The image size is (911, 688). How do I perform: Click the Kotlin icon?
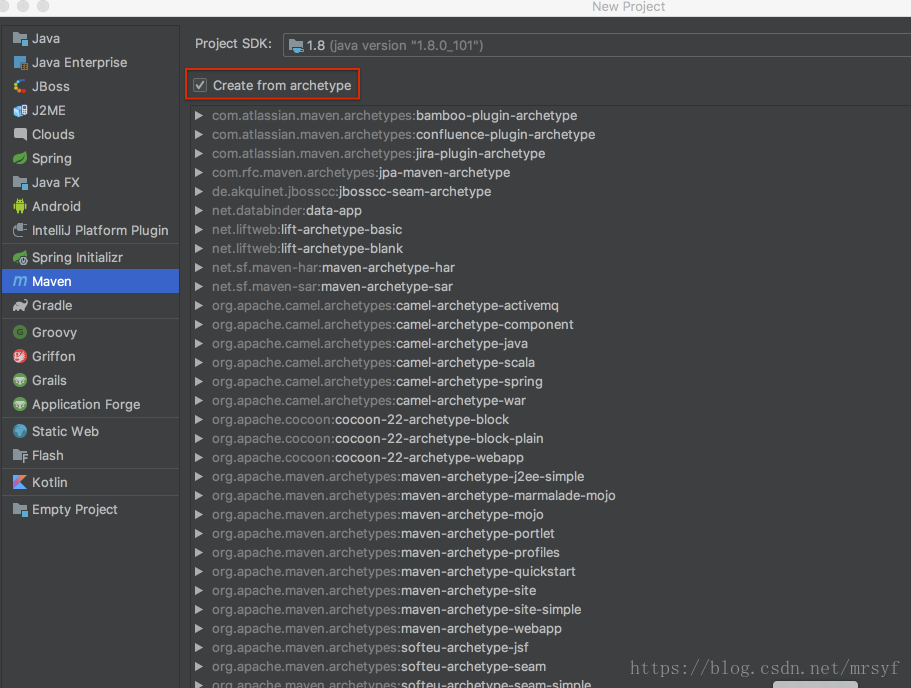(x=20, y=482)
